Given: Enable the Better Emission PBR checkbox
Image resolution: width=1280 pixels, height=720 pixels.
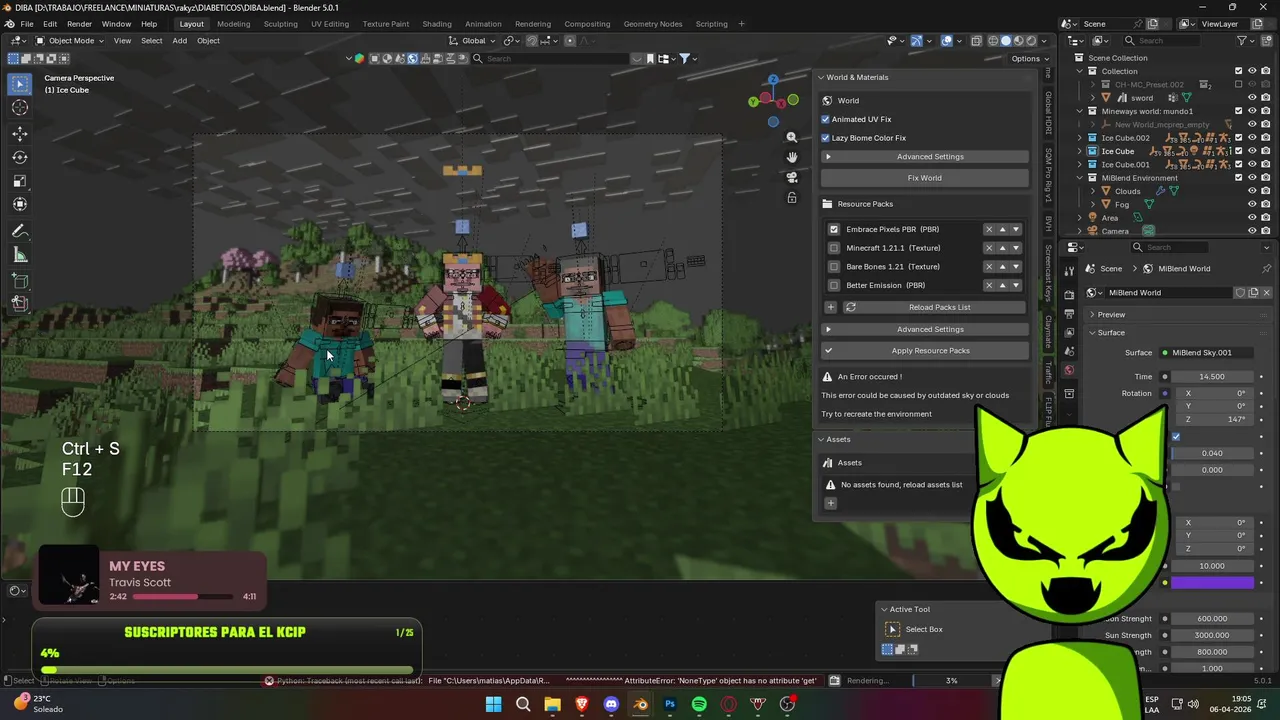Looking at the screenshot, I should click(x=834, y=285).
